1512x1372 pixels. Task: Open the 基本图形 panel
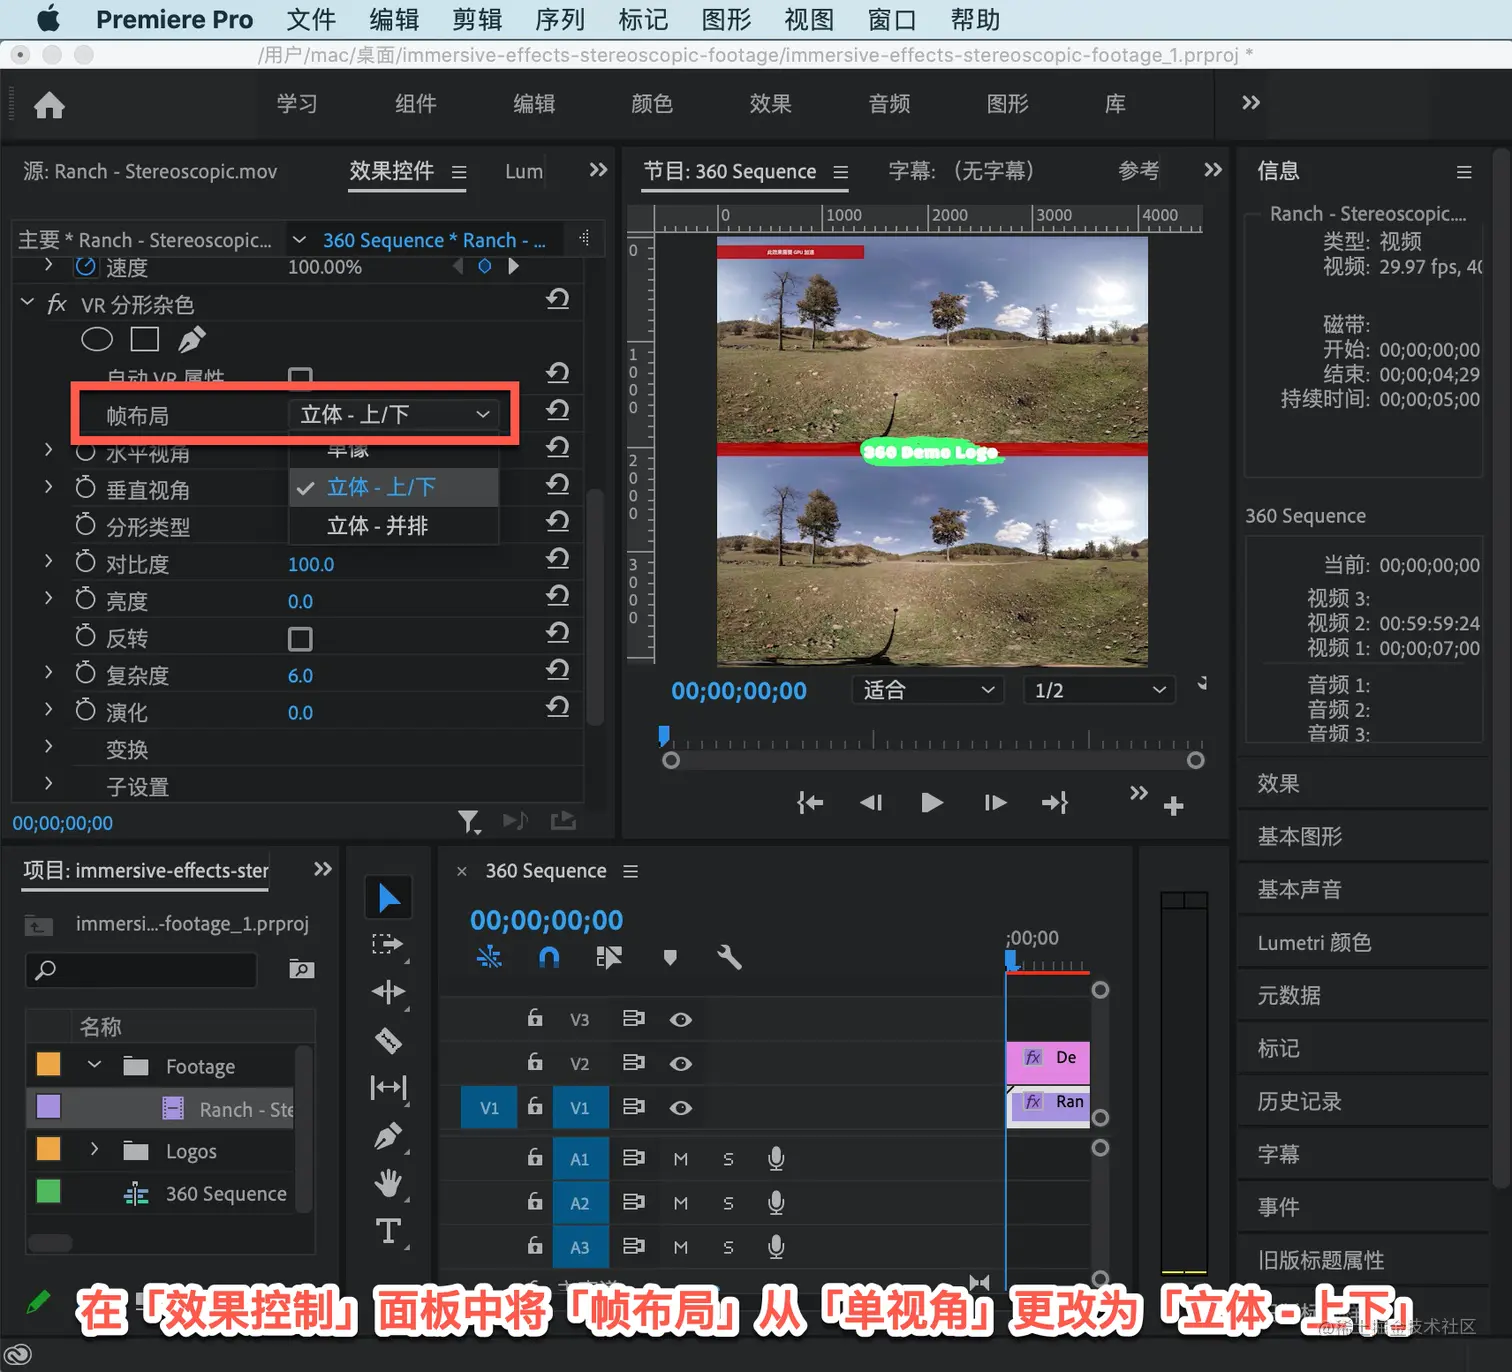pyautogui.click(x=1299, y=836)
